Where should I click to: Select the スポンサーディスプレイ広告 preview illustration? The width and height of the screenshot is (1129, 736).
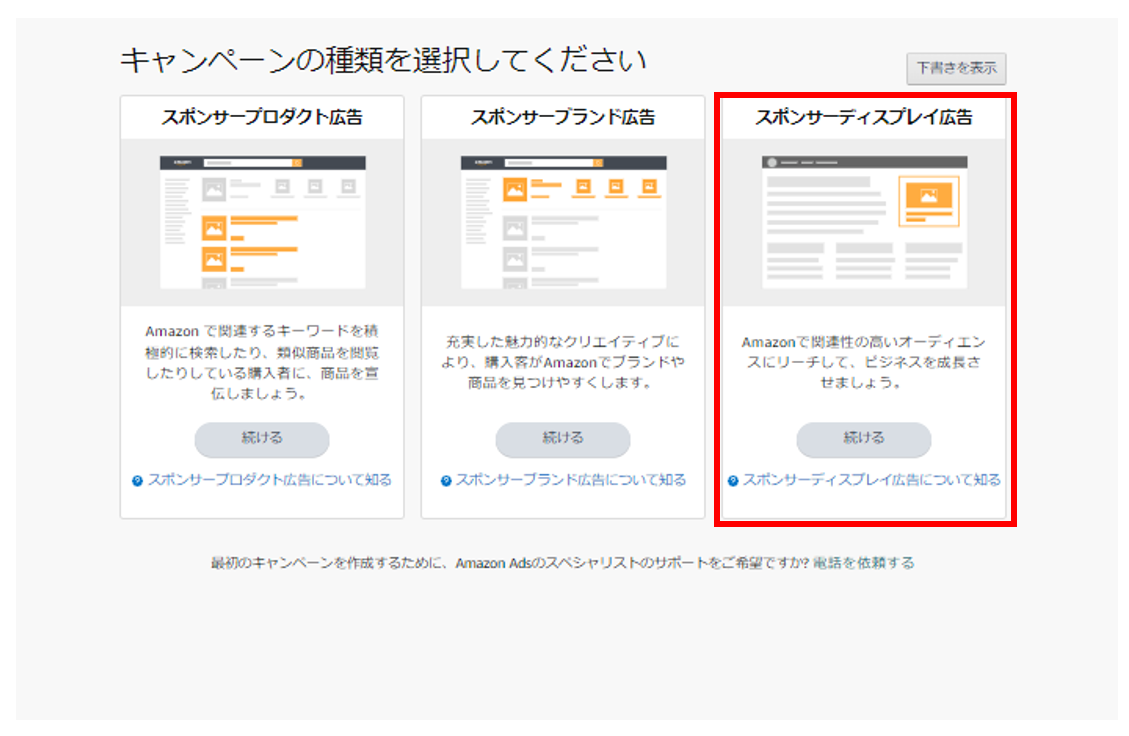(x=865, y=223)
